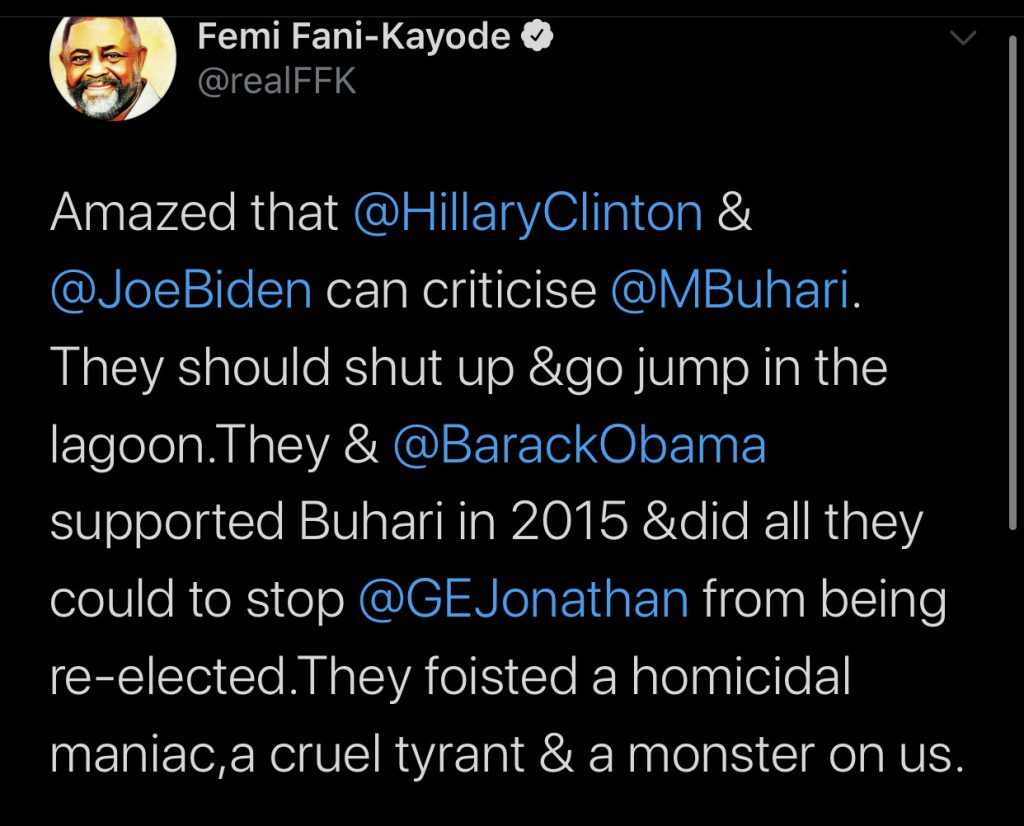Screen dimensions: 1024x826
Task: Click the @MBuhari mention
Action: click(x=728, y=290)
